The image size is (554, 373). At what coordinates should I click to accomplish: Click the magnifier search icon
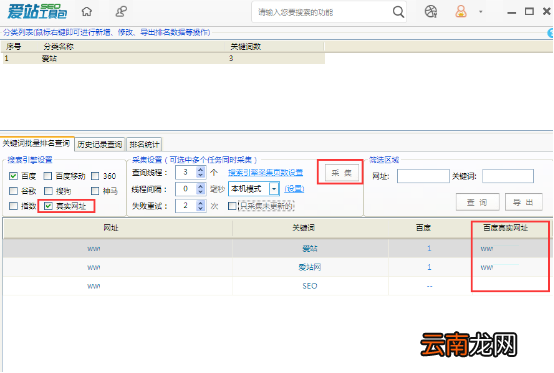[x=399, y=12]
